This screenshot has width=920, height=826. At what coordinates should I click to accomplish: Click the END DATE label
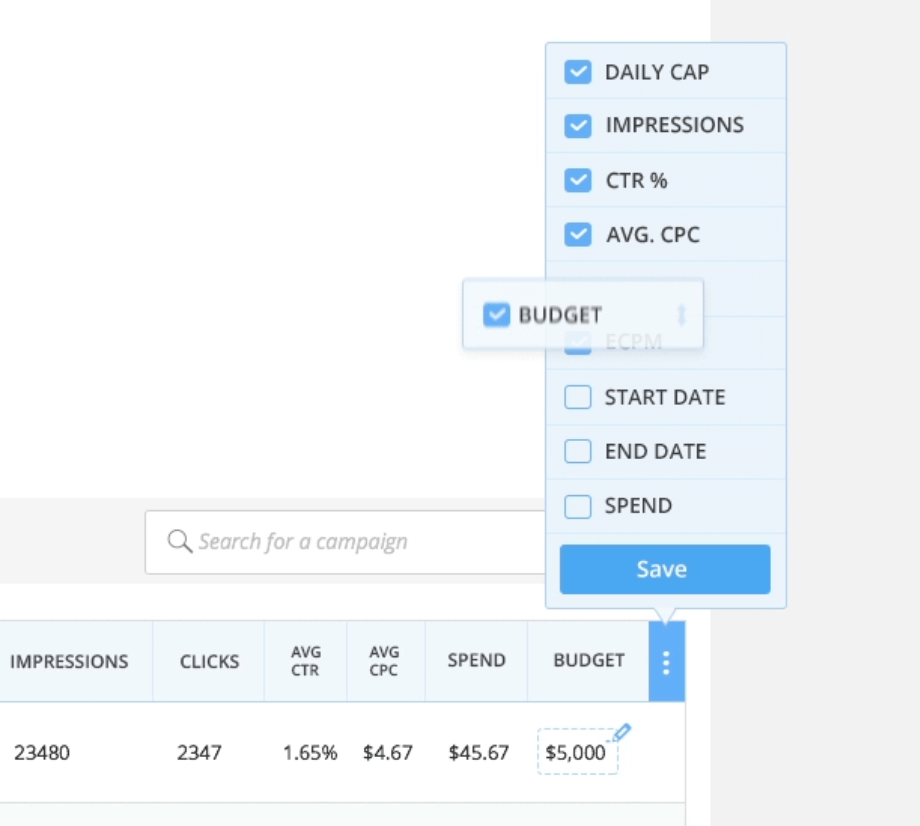(x=655, y=451)
